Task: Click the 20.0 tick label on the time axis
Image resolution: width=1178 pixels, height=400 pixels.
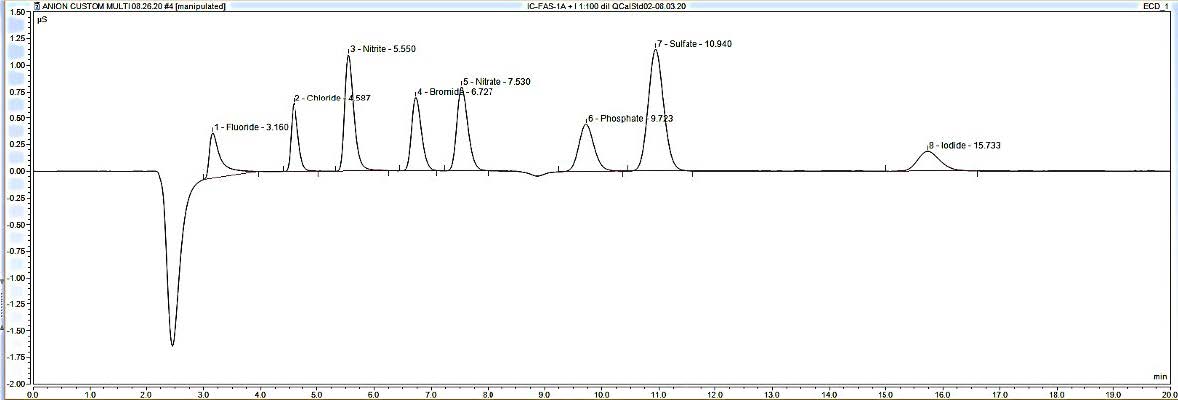Action: point(1169,394)
